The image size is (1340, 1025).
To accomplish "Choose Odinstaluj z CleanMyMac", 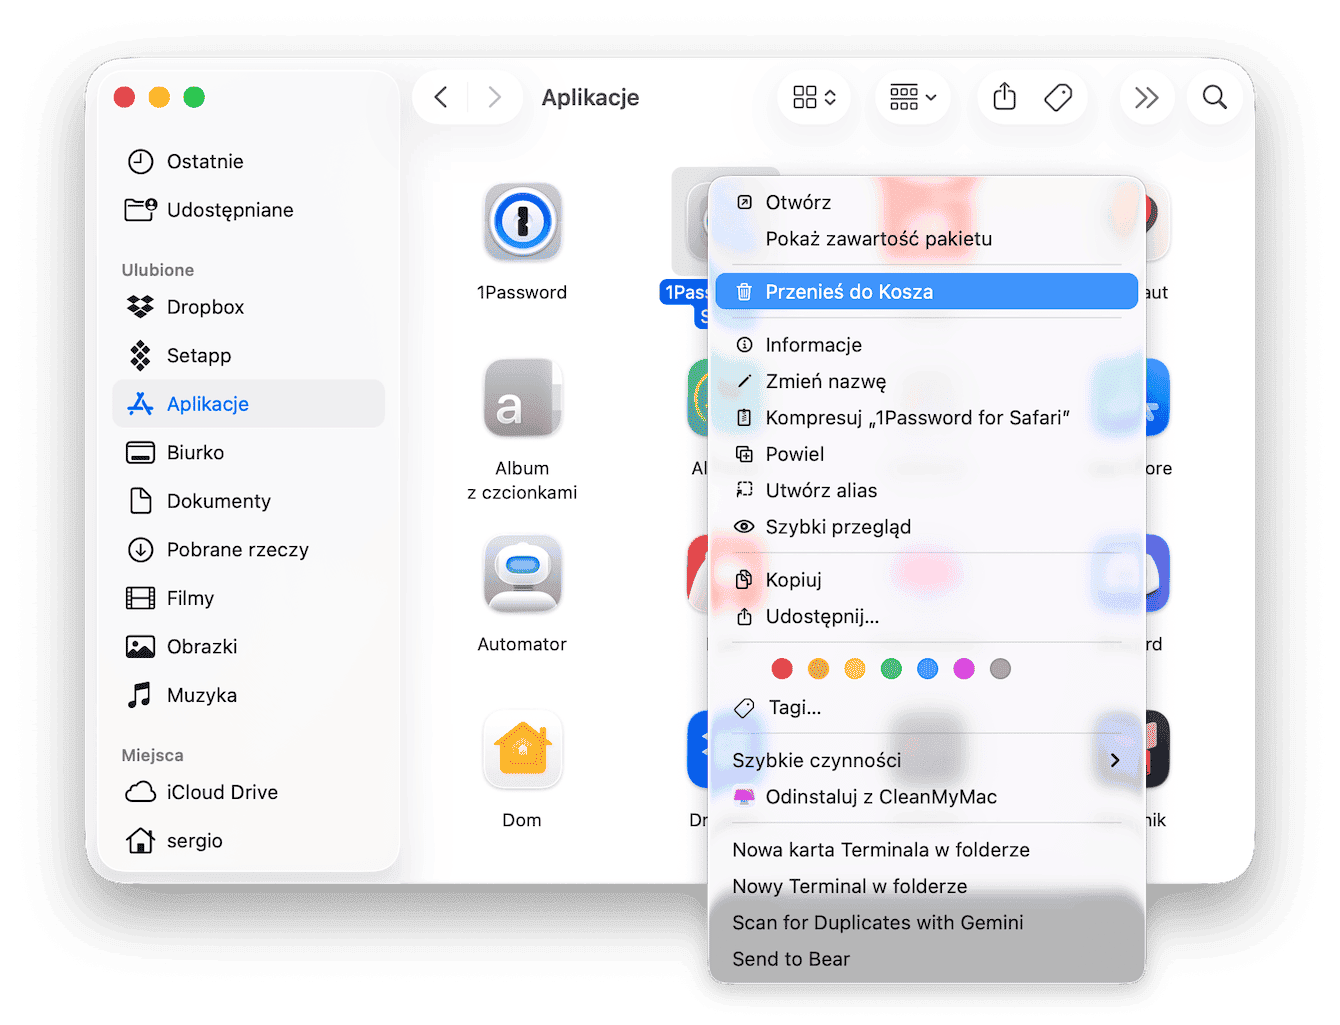I will coord(926,796).
